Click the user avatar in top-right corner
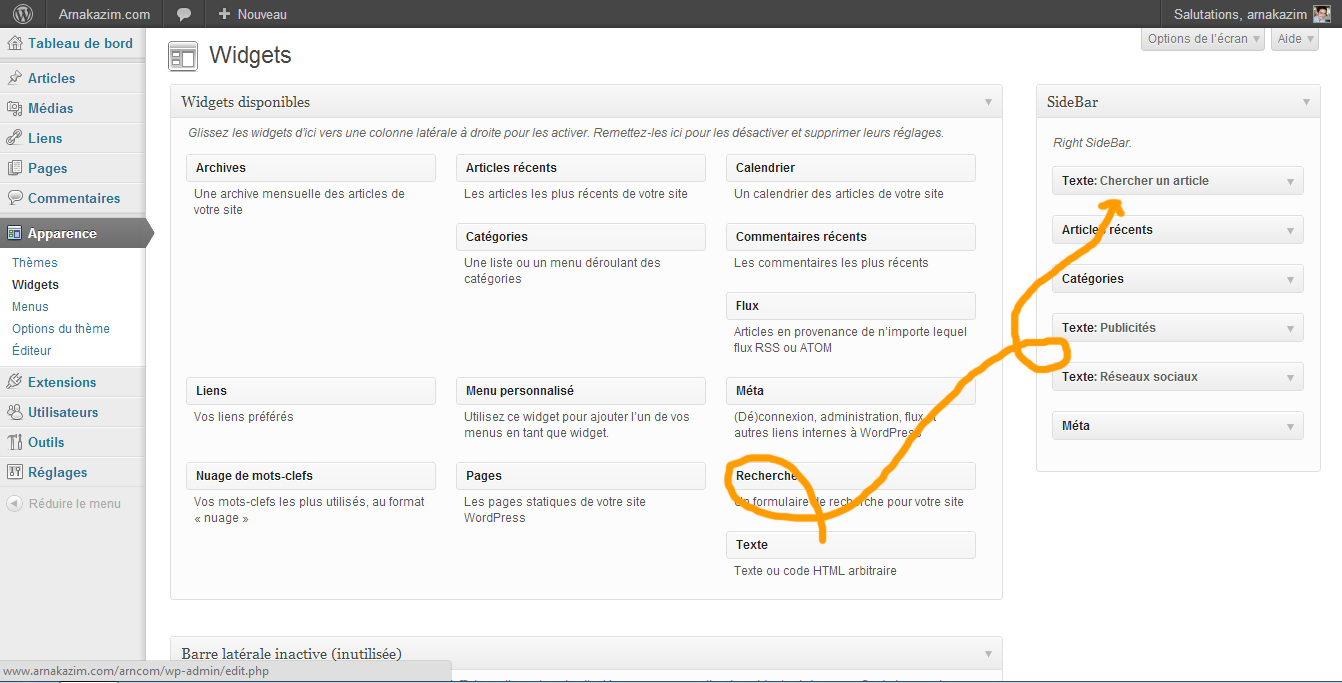The width and height of the screenshot is (1342, 683). (1321, 14)
